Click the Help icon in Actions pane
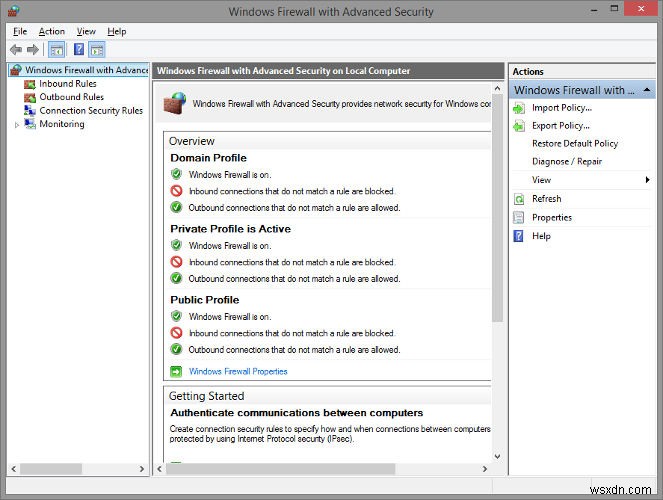The height and width of the screenshot is (500, 663). (518, 236)
